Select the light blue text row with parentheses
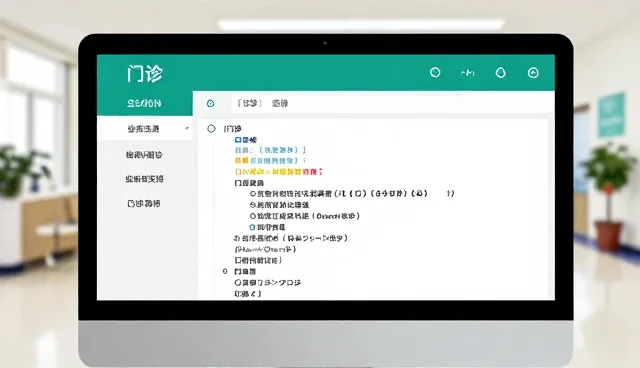 (x=270, y=150)
